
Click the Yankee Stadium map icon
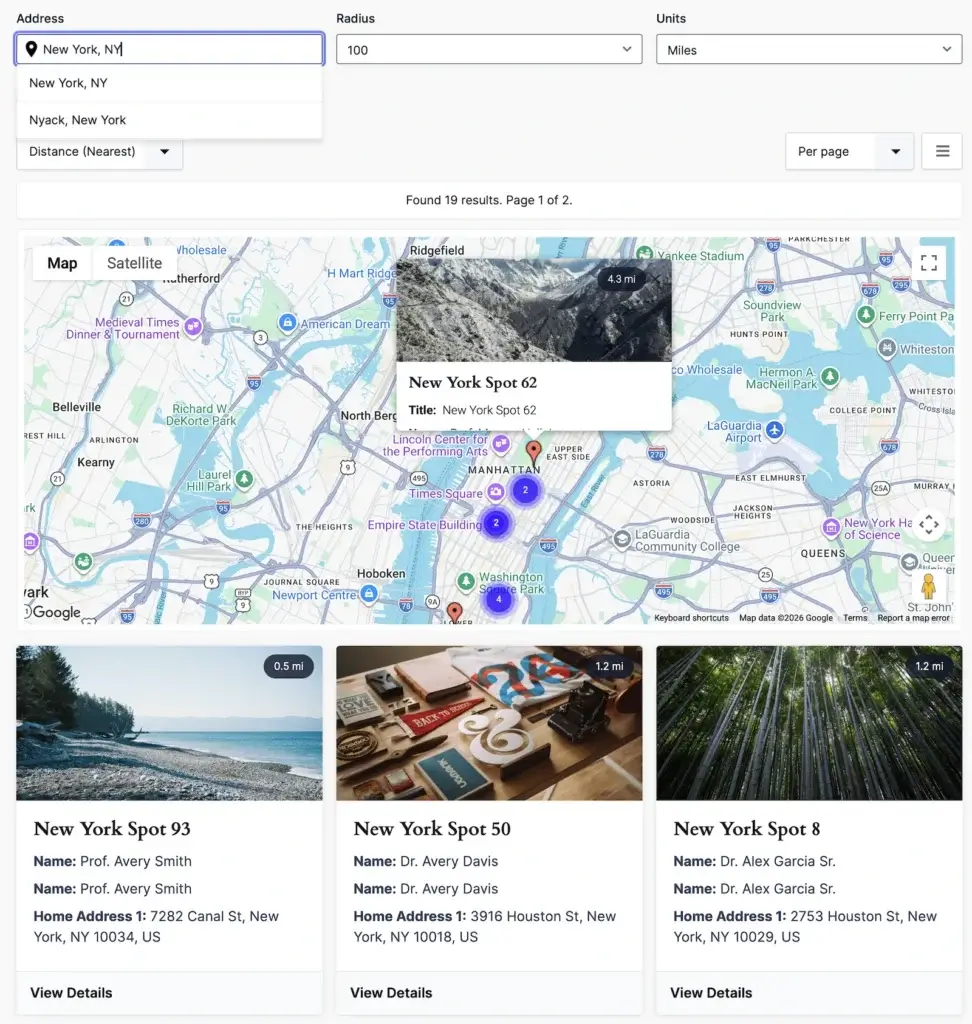pos(645,253)
